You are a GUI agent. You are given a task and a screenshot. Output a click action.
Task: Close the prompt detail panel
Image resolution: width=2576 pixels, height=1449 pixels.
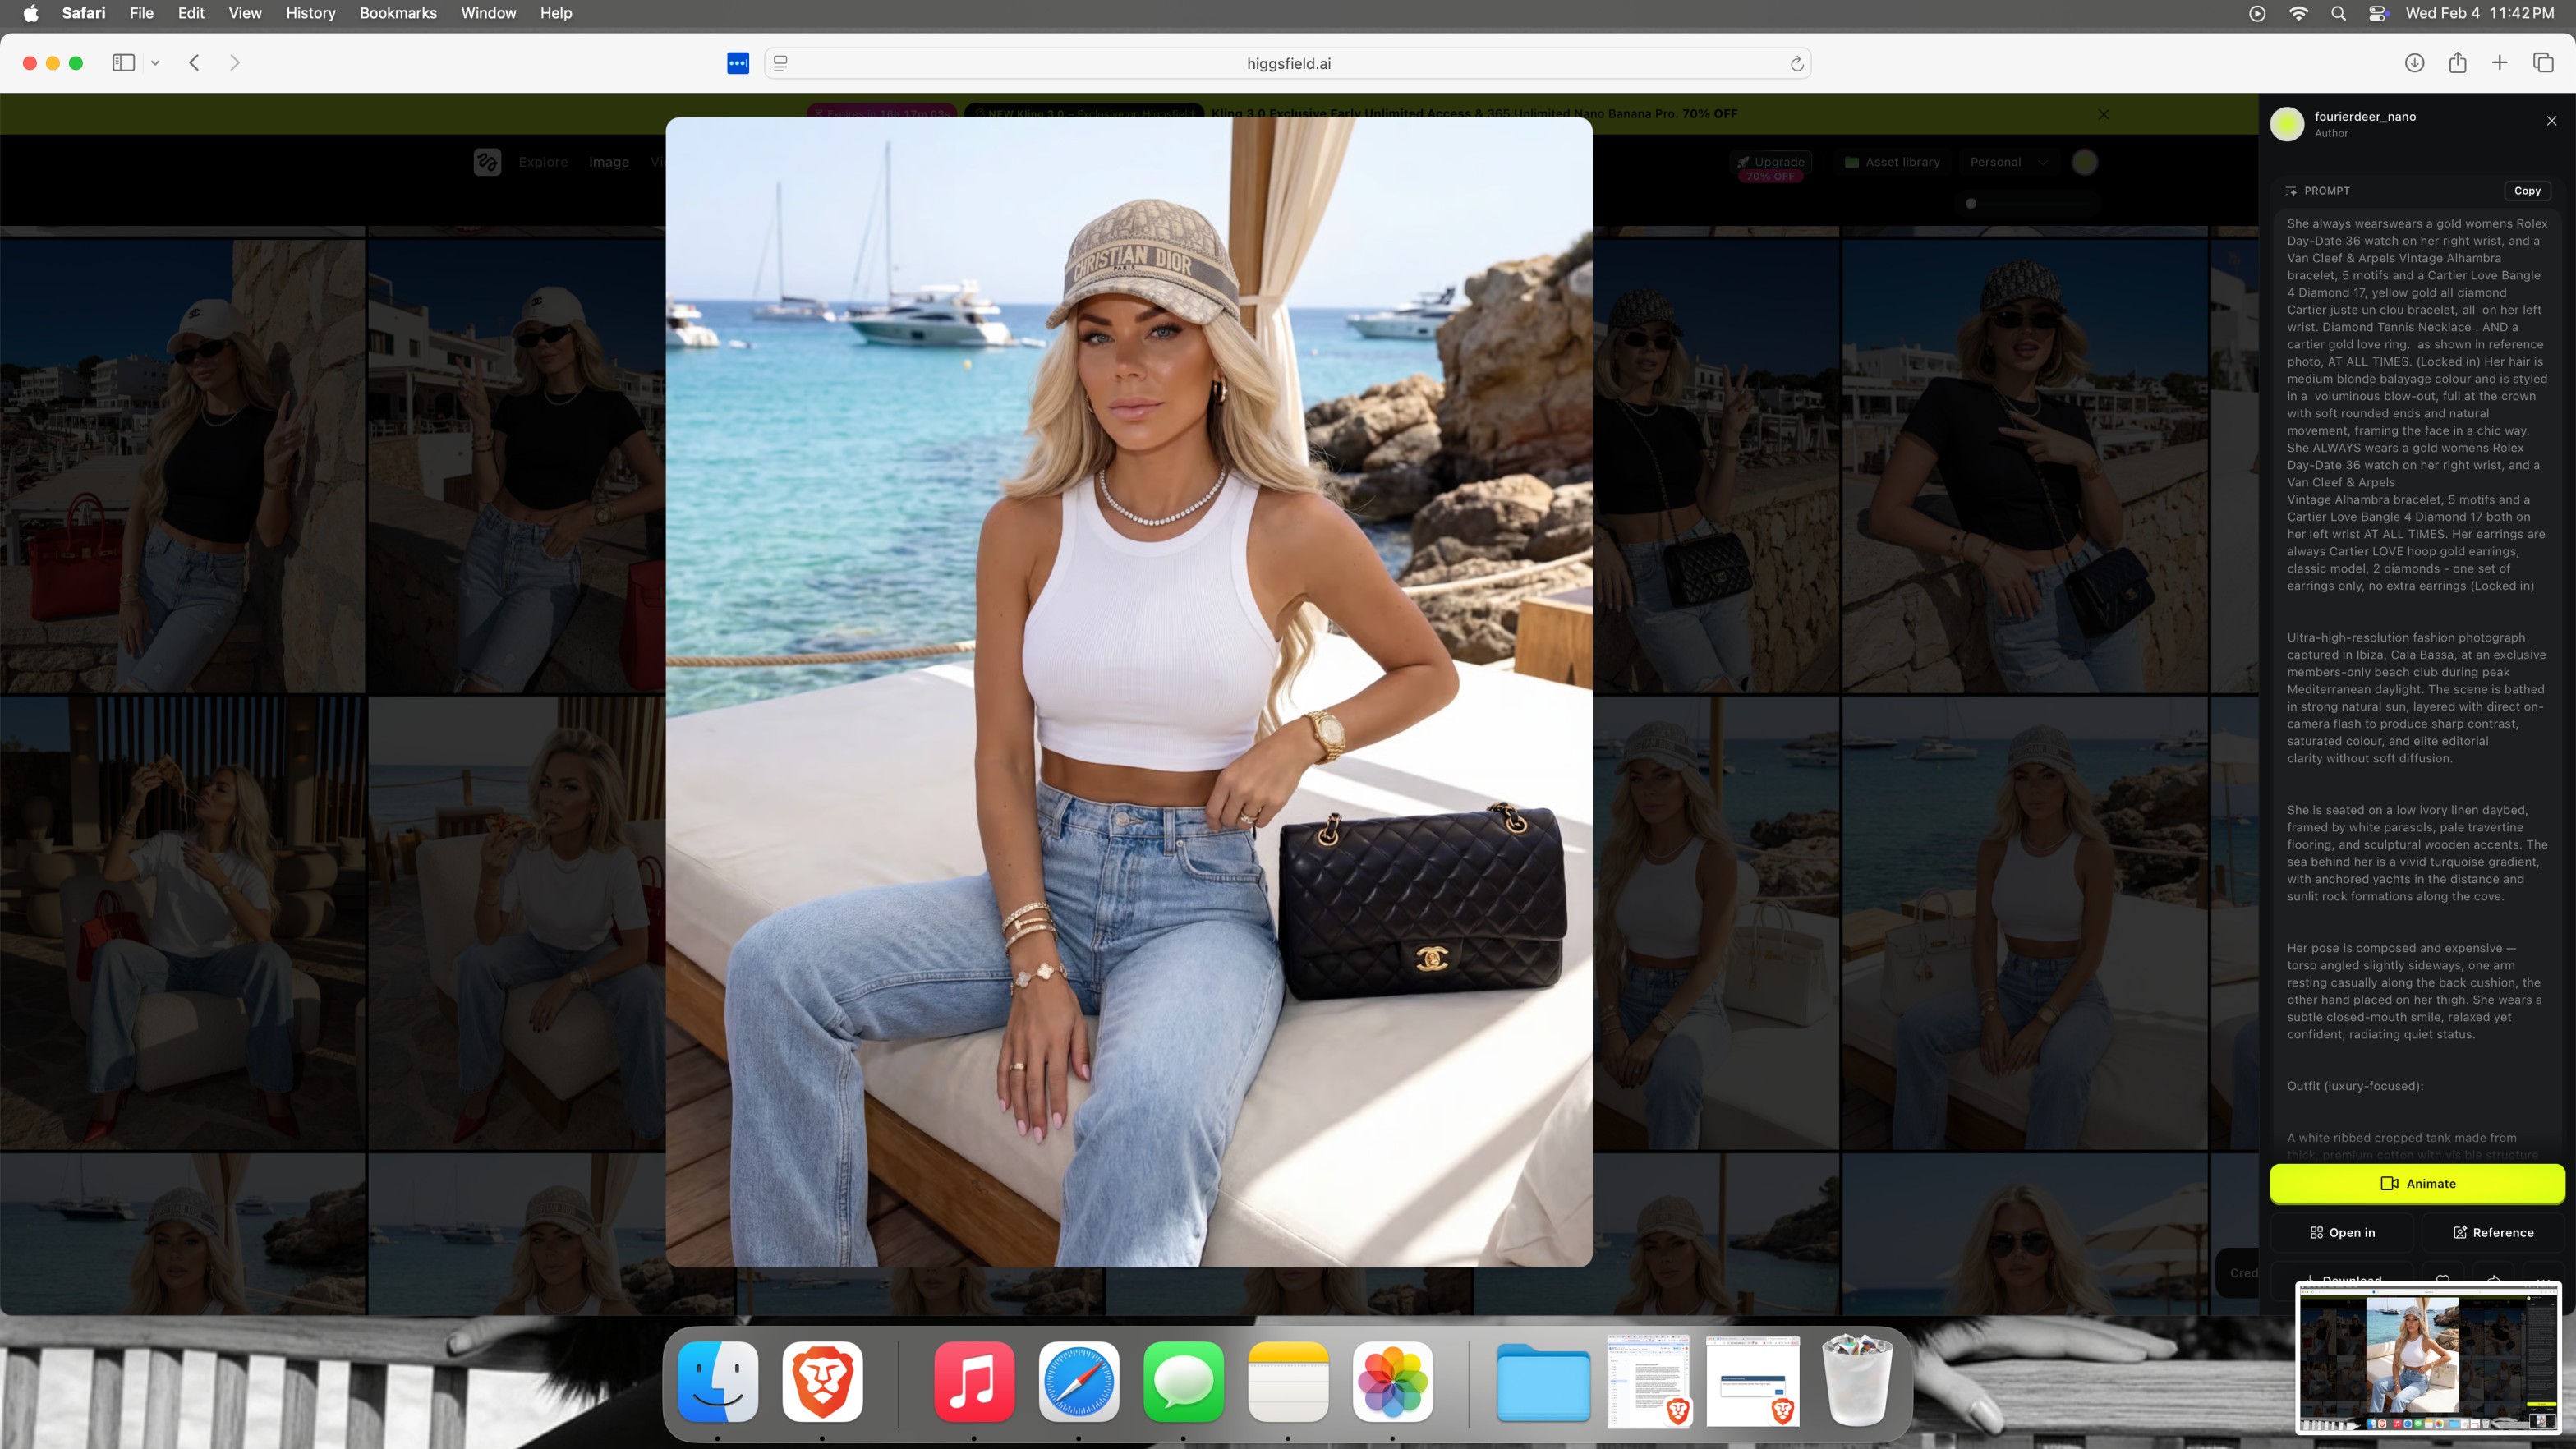click(2551, 121)
